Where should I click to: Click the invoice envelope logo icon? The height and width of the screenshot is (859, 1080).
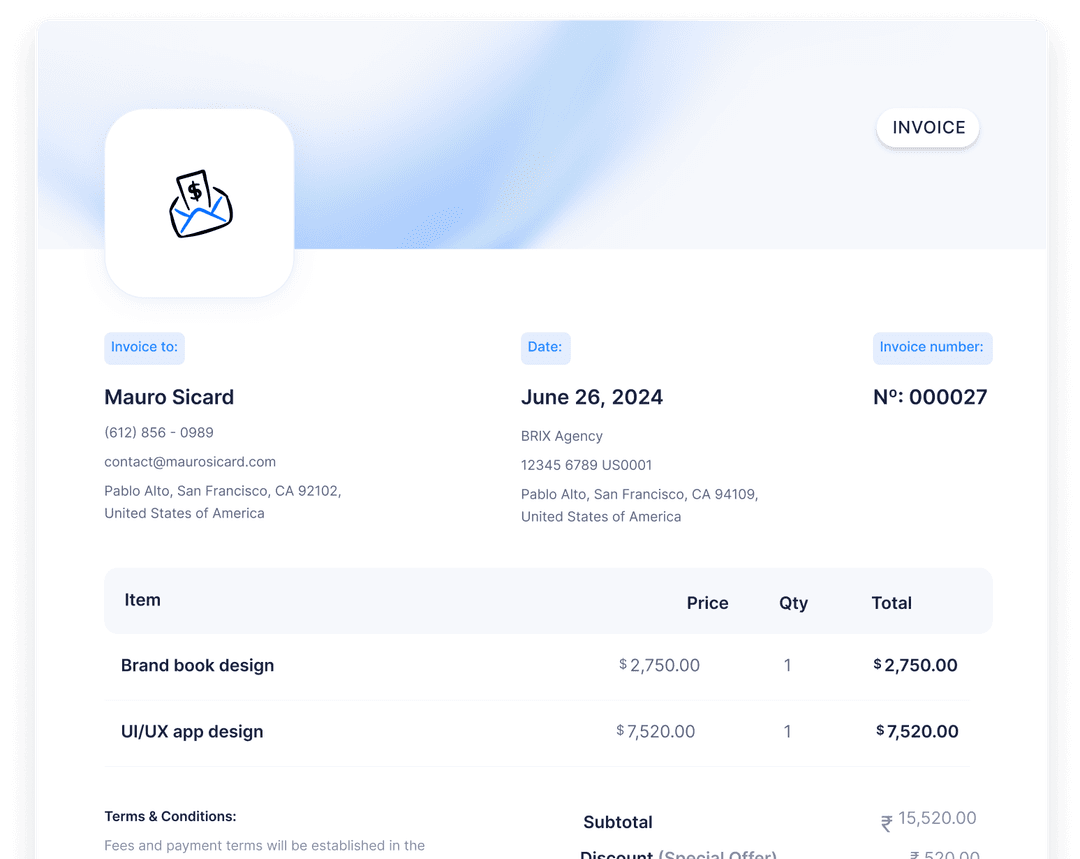[x=200, y=204]
